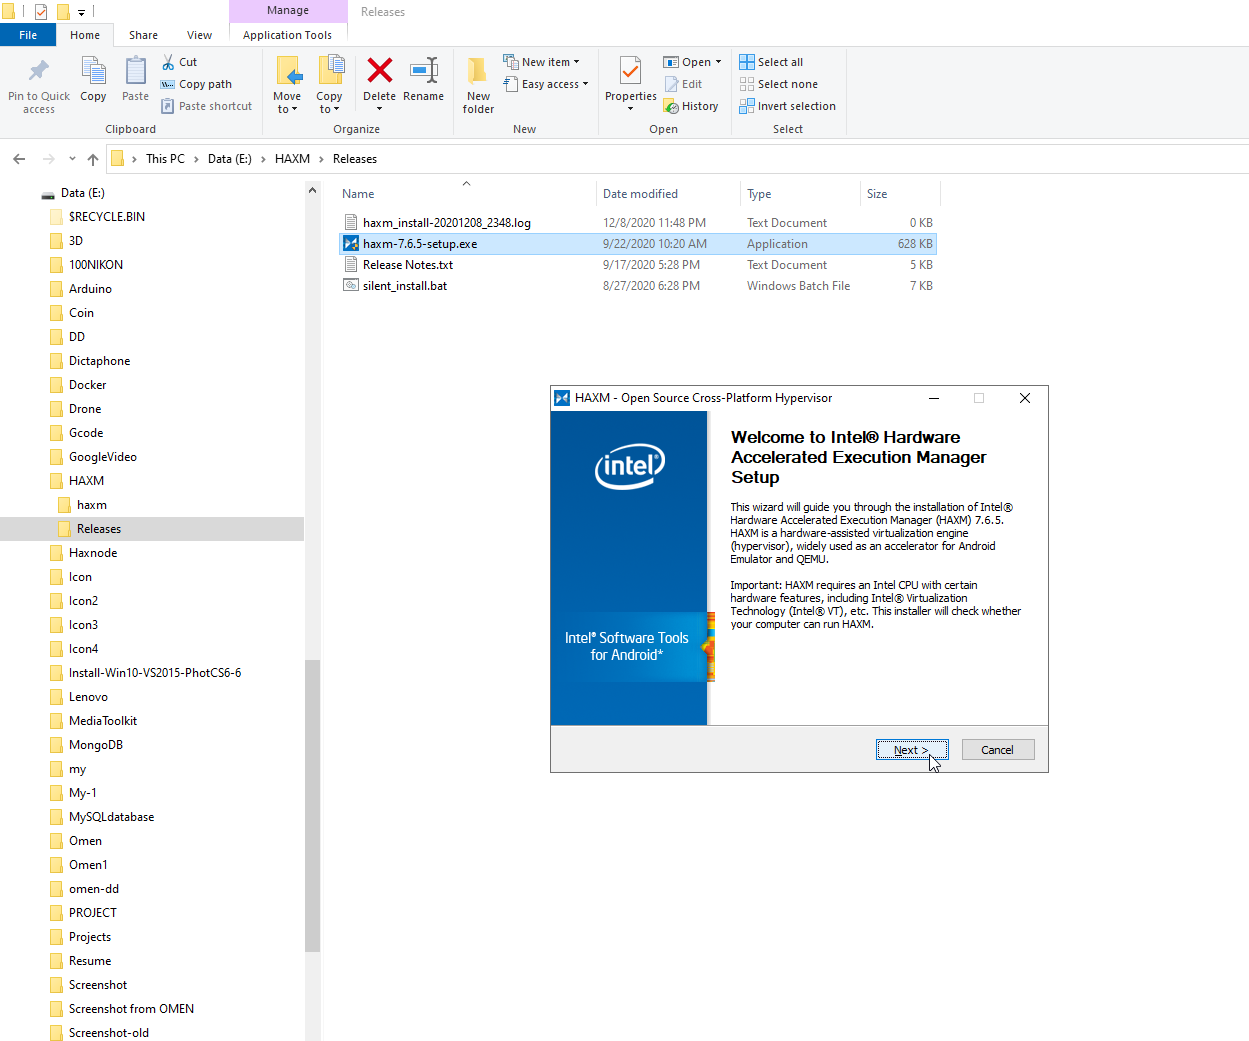Select the Arduino folder in the tree
The width and height of the screenshot is (1249, 1041).
(x=90, y=289)
